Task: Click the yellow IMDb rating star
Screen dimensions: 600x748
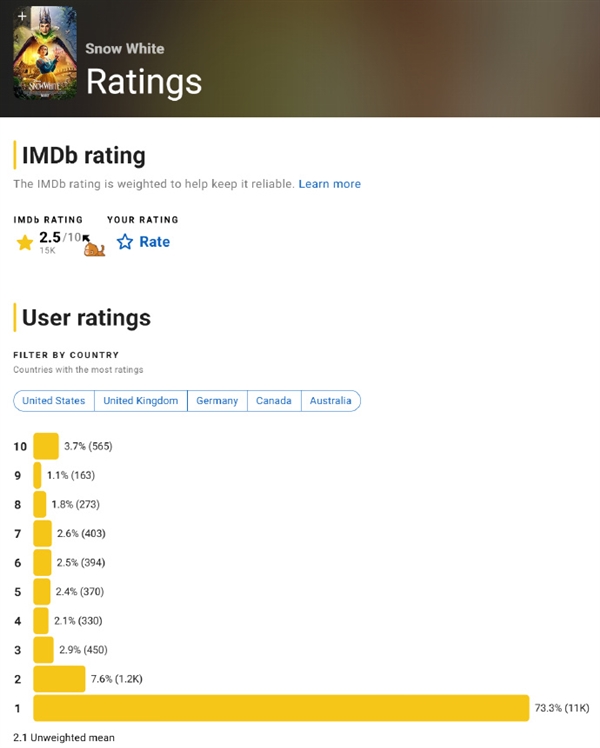Action: point(24,242)
